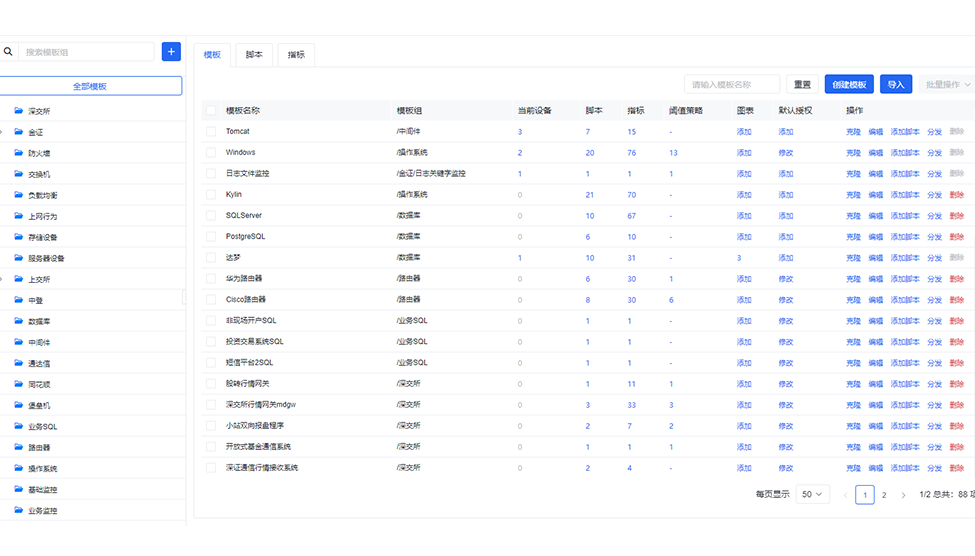The image size is (975, 556).
Task: Click the folder icon next to 金证
Action: click(x=19, y=132)
